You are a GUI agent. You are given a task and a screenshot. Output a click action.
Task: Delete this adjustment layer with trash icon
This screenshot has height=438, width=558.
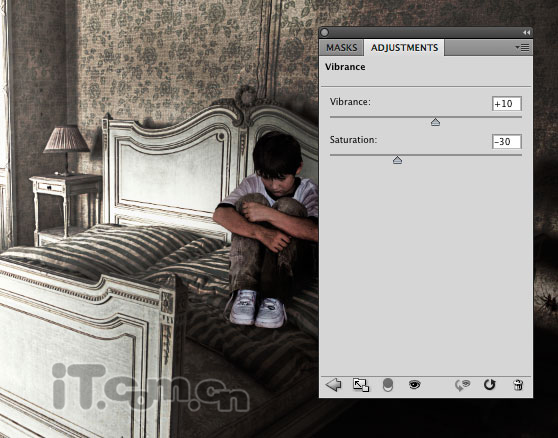(x=518, y=385)
